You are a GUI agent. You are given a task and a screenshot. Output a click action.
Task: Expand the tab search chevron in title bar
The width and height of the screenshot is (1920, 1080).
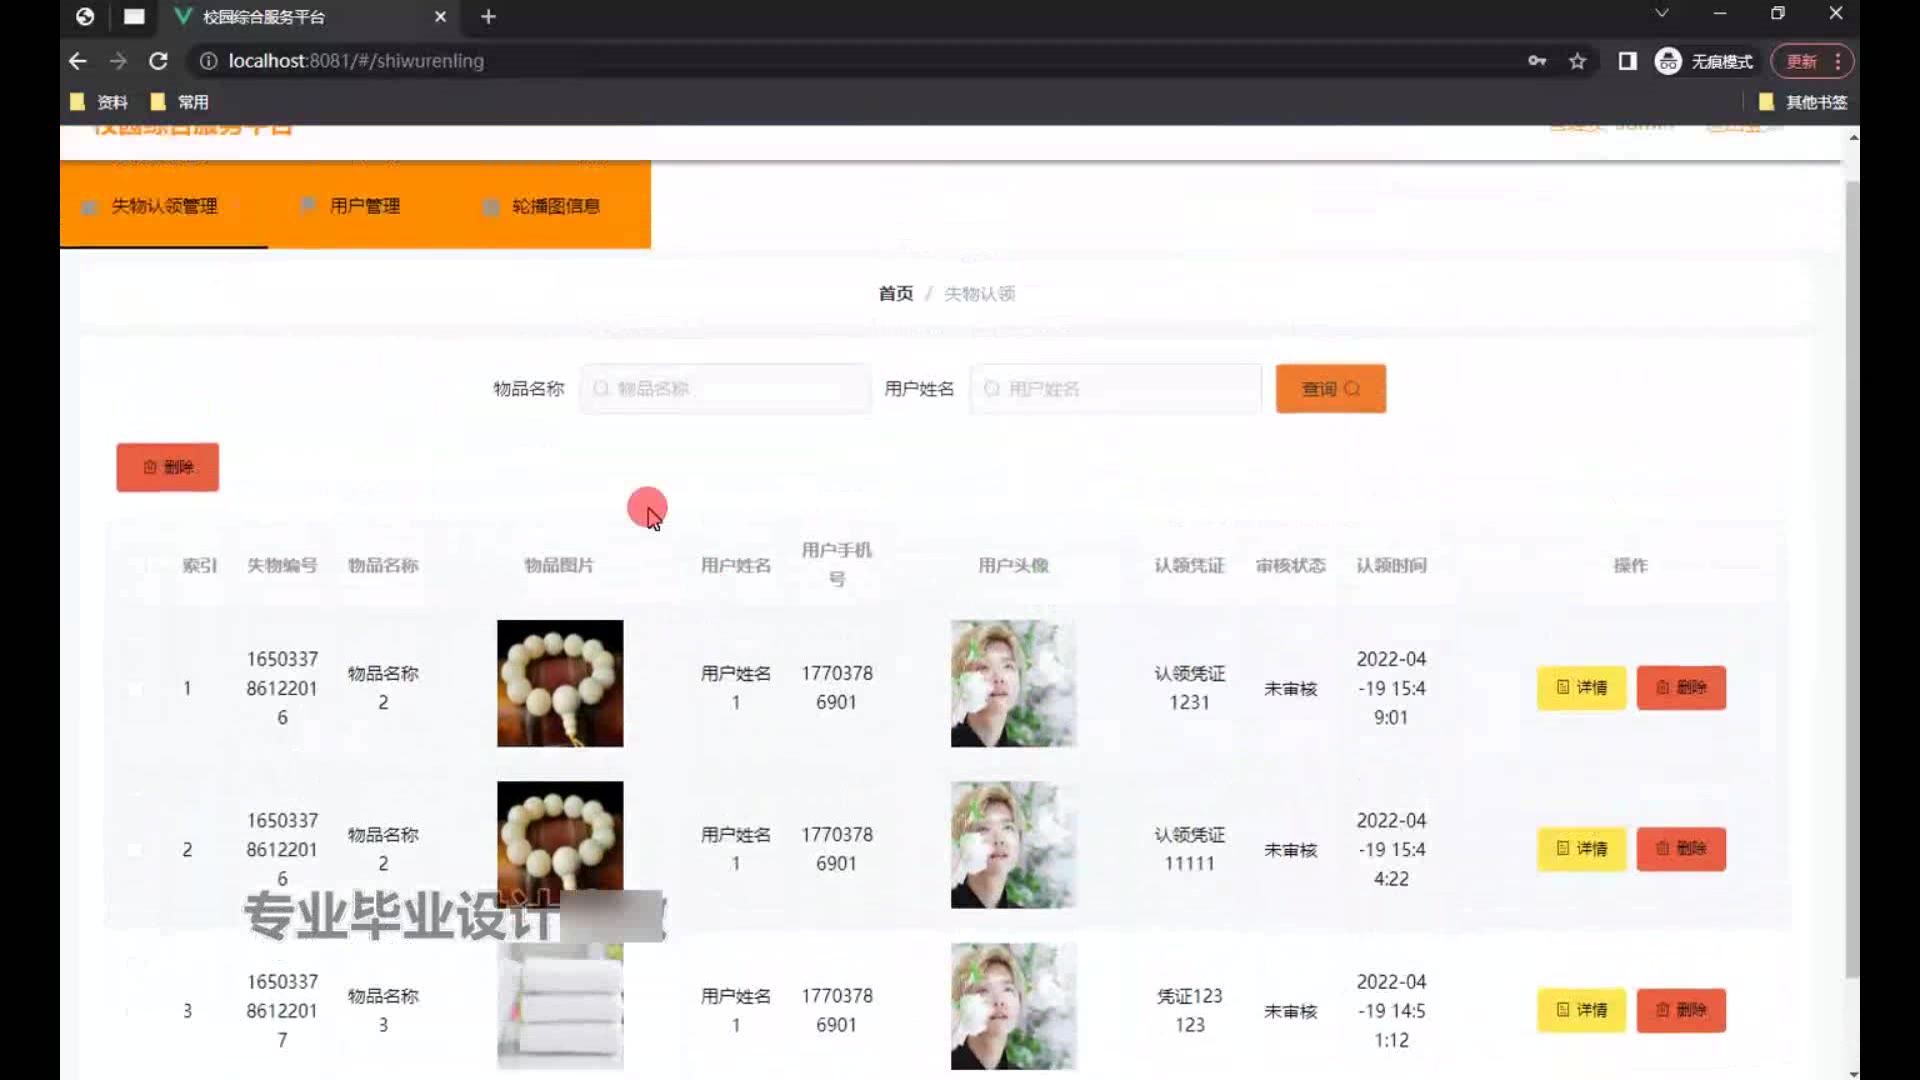[x=1661, y=14]
